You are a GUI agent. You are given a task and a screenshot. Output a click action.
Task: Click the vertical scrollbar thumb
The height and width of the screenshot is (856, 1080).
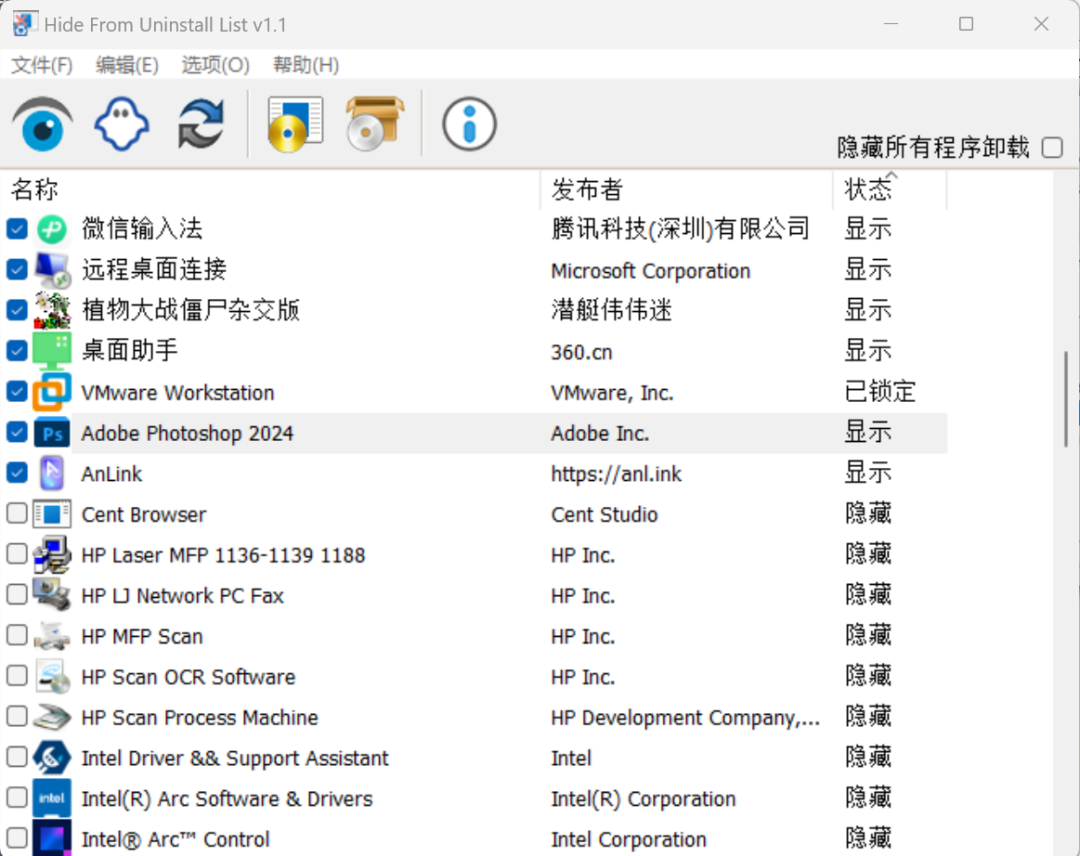(1066, 399)
